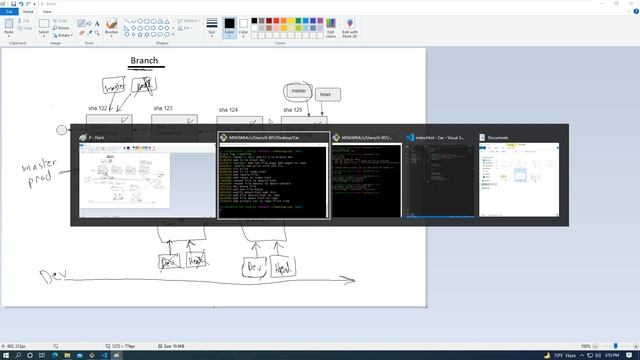The height and width of the screenshot is (360, 640).
Task: Pick the purple color swatch
Action: 320,21
